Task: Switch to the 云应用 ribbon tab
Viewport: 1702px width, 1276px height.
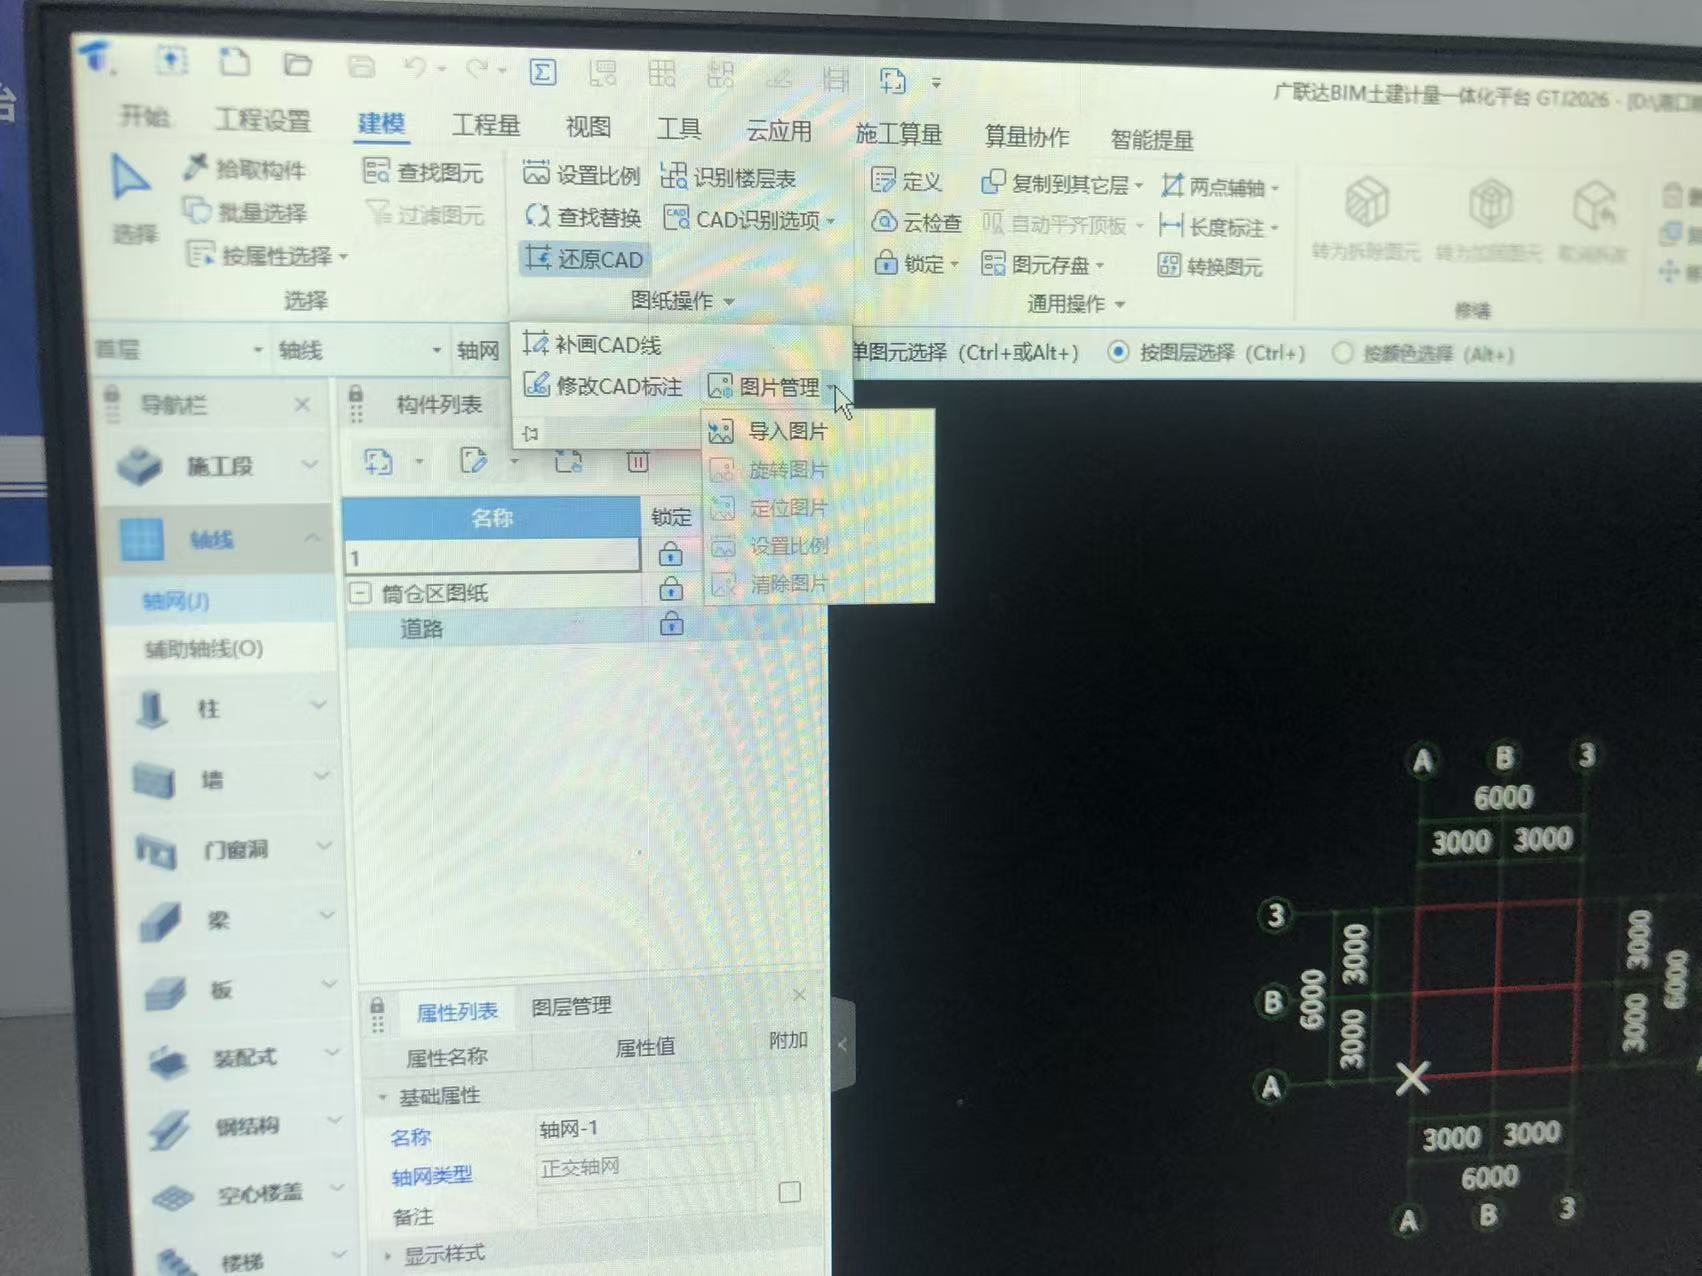Action: coord(779,130)
